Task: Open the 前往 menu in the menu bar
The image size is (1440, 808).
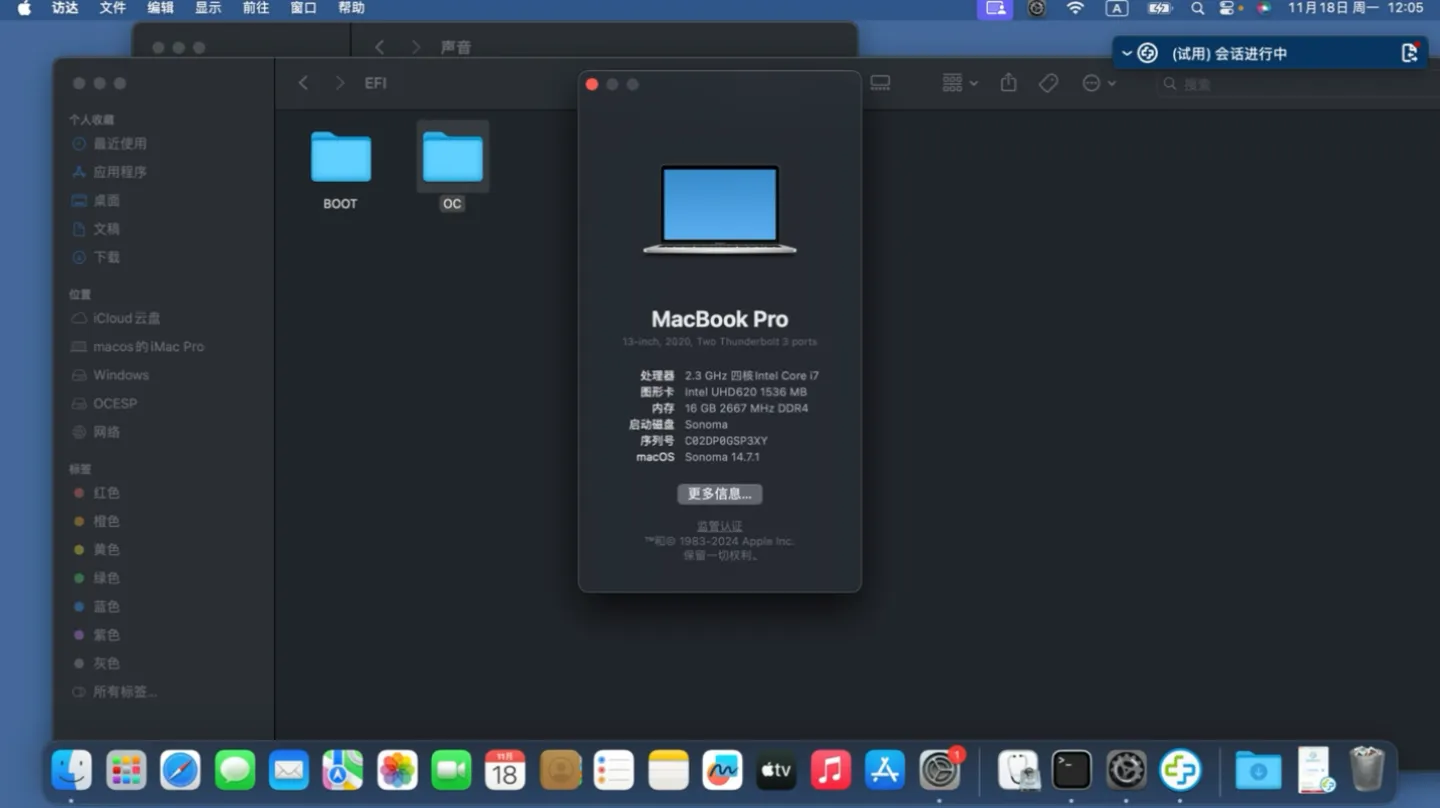Action: pos(254,9)
